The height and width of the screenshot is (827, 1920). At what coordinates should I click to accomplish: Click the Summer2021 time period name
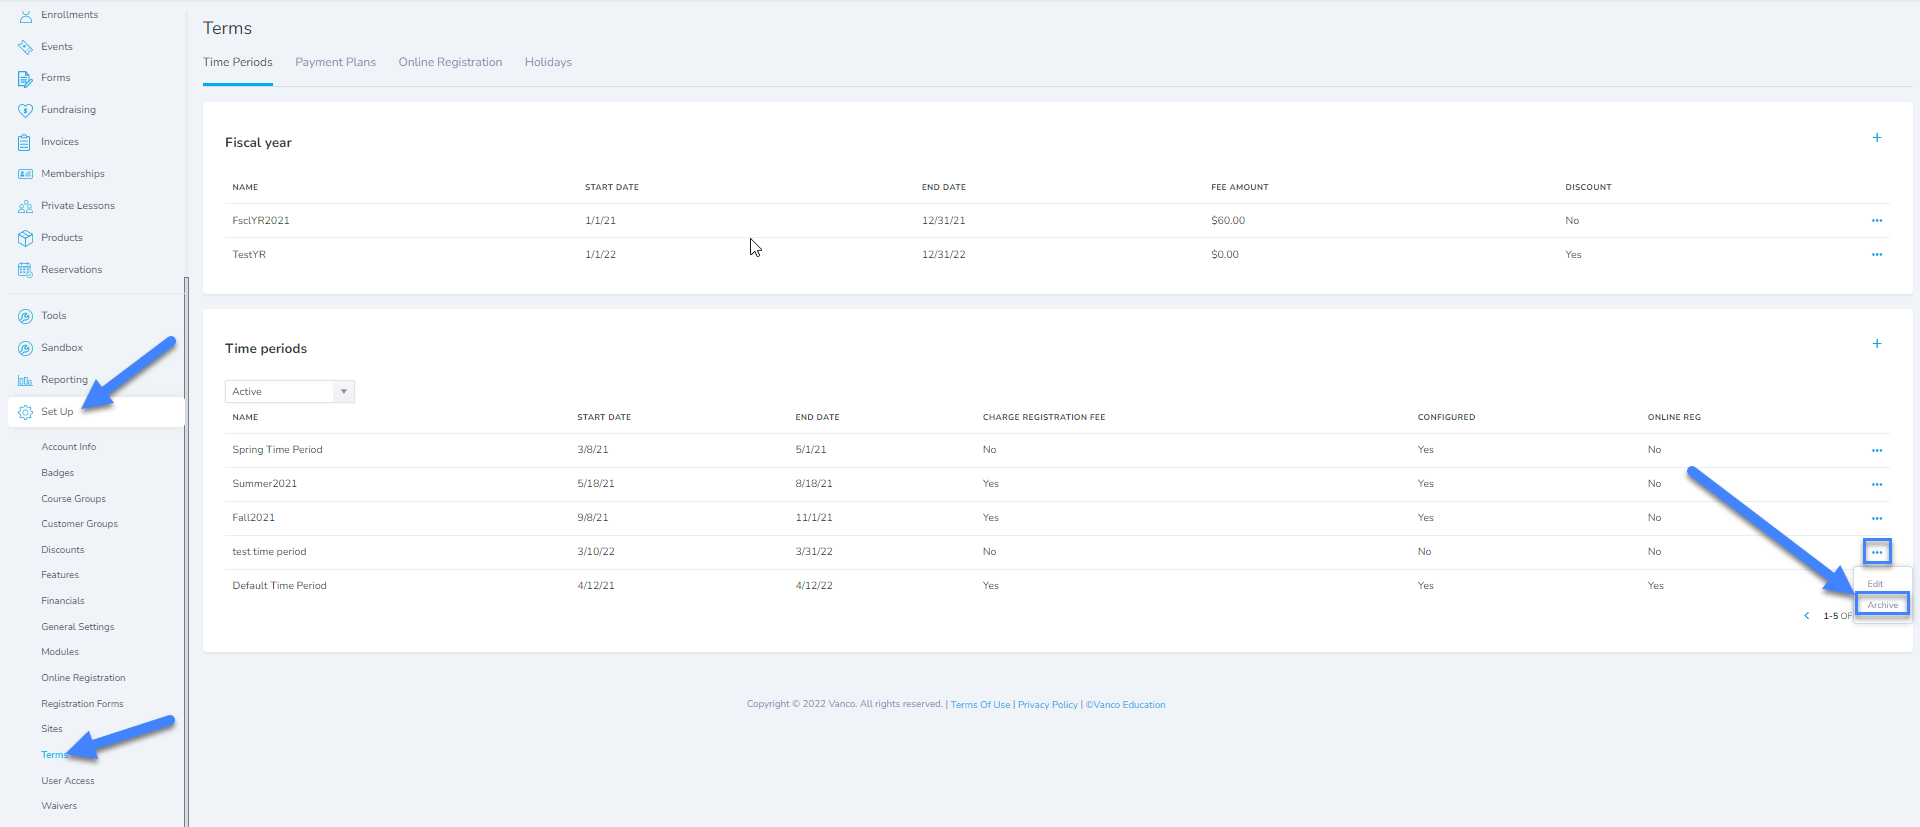pos(264,484)
